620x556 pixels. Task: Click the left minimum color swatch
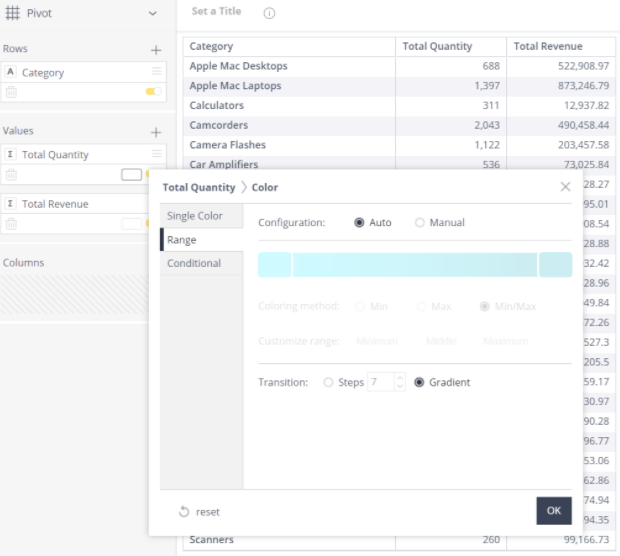tap(274, 265)
